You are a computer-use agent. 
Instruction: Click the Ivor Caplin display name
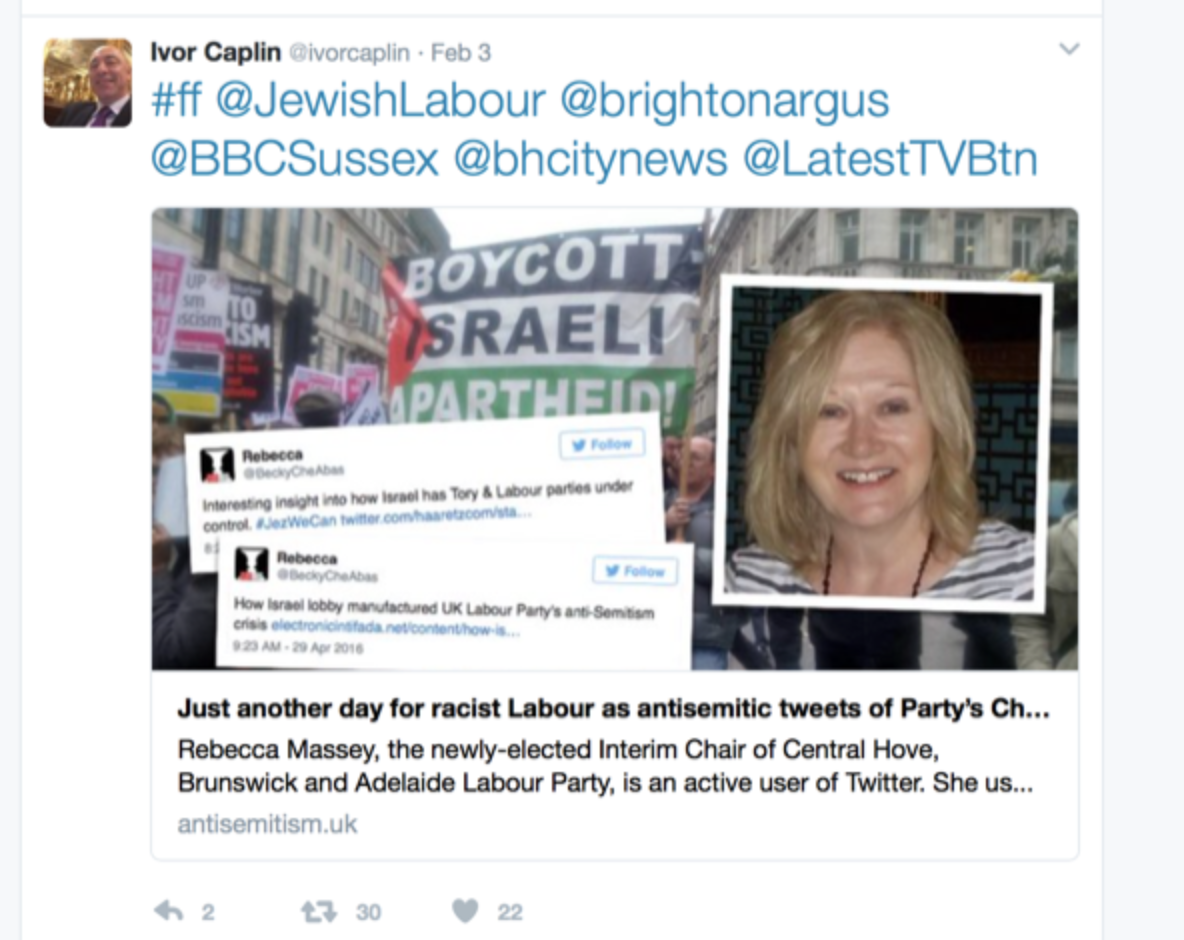[x=216, y=52]
